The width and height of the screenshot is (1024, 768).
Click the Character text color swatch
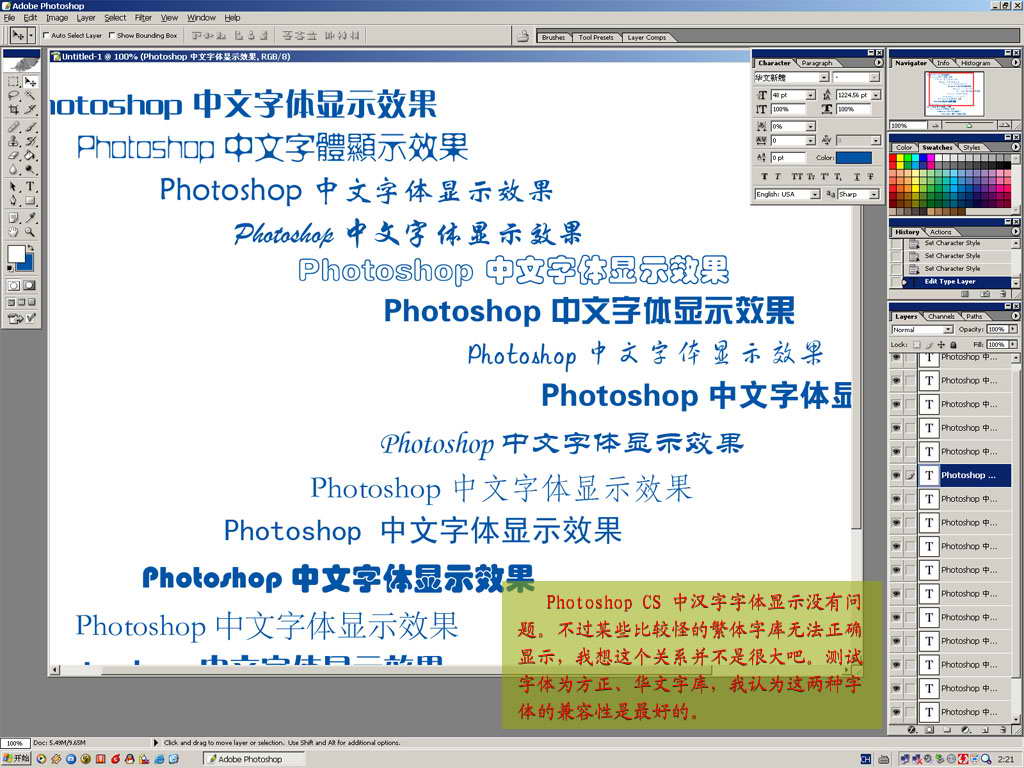tap(854, 157)
